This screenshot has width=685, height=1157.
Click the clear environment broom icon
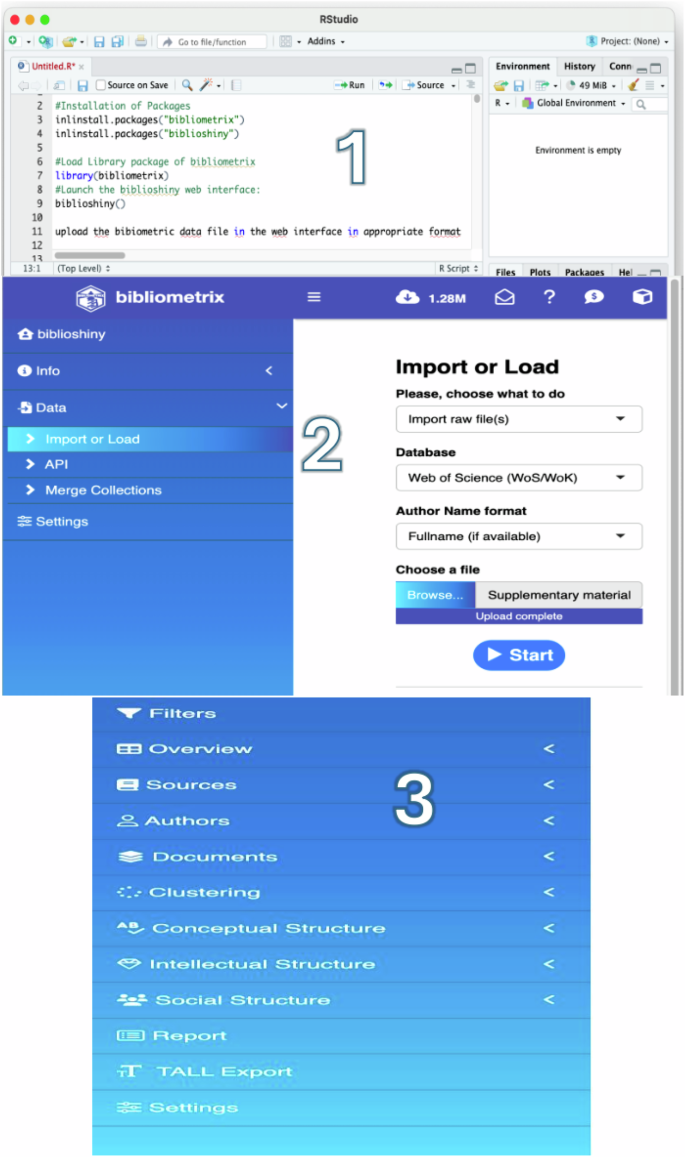[x=633, y=86]
